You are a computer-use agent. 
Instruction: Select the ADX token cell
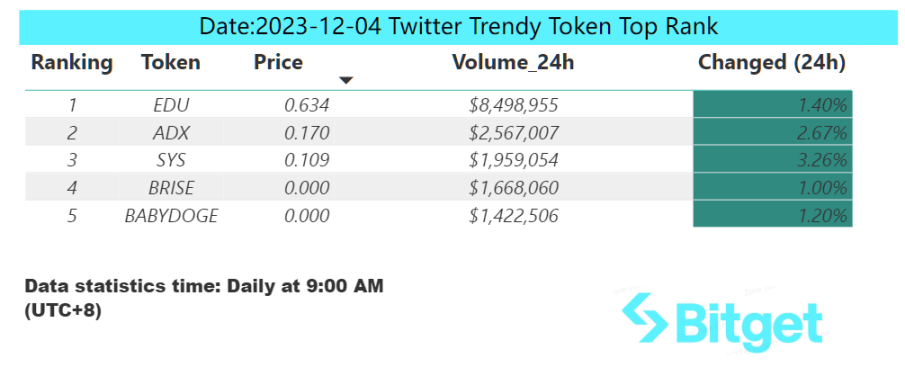171,133
